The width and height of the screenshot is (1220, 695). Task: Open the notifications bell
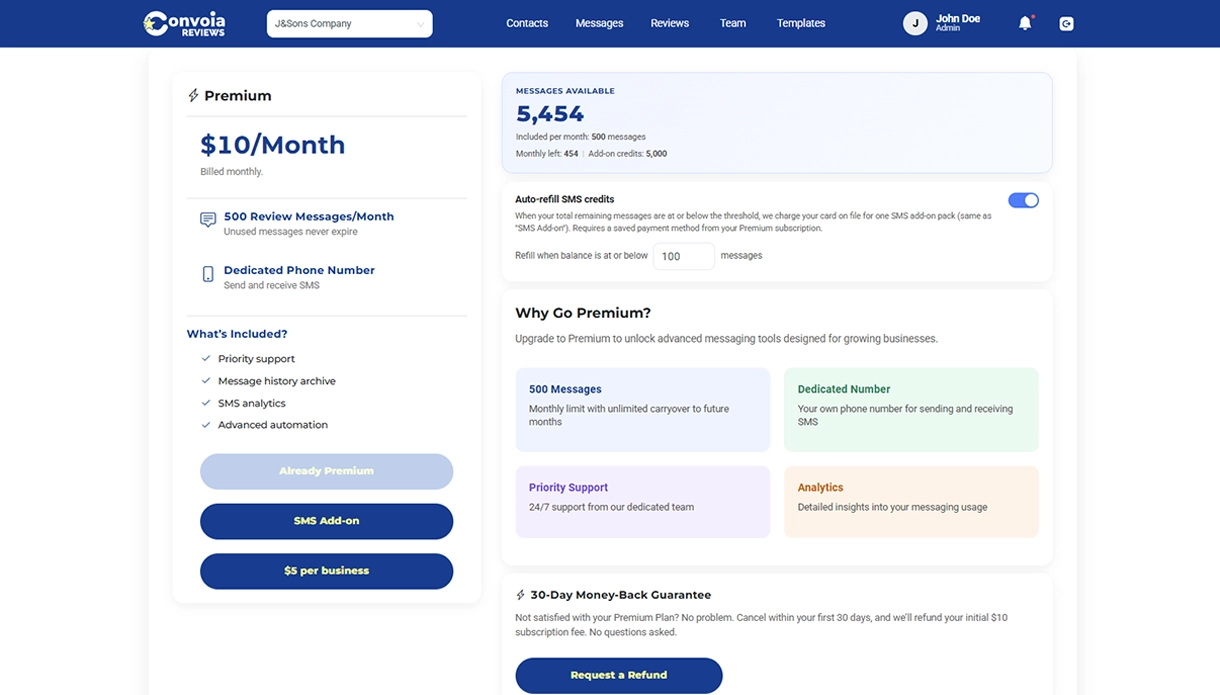pos(1024,23)
